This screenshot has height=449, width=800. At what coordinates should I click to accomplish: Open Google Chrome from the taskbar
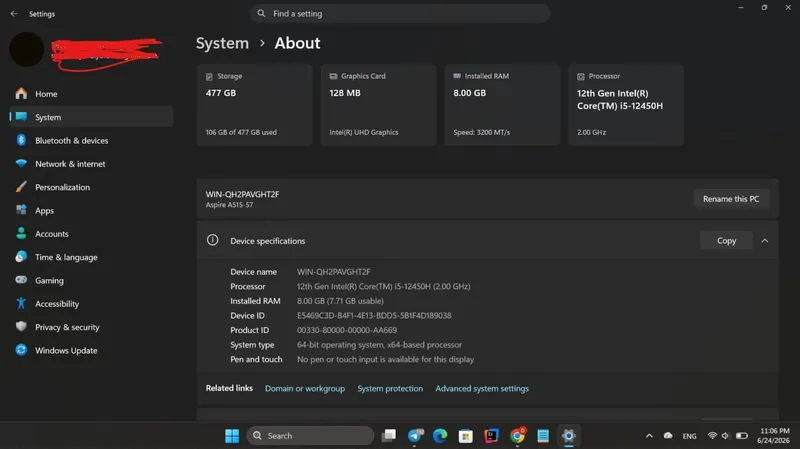pos(517,436)
